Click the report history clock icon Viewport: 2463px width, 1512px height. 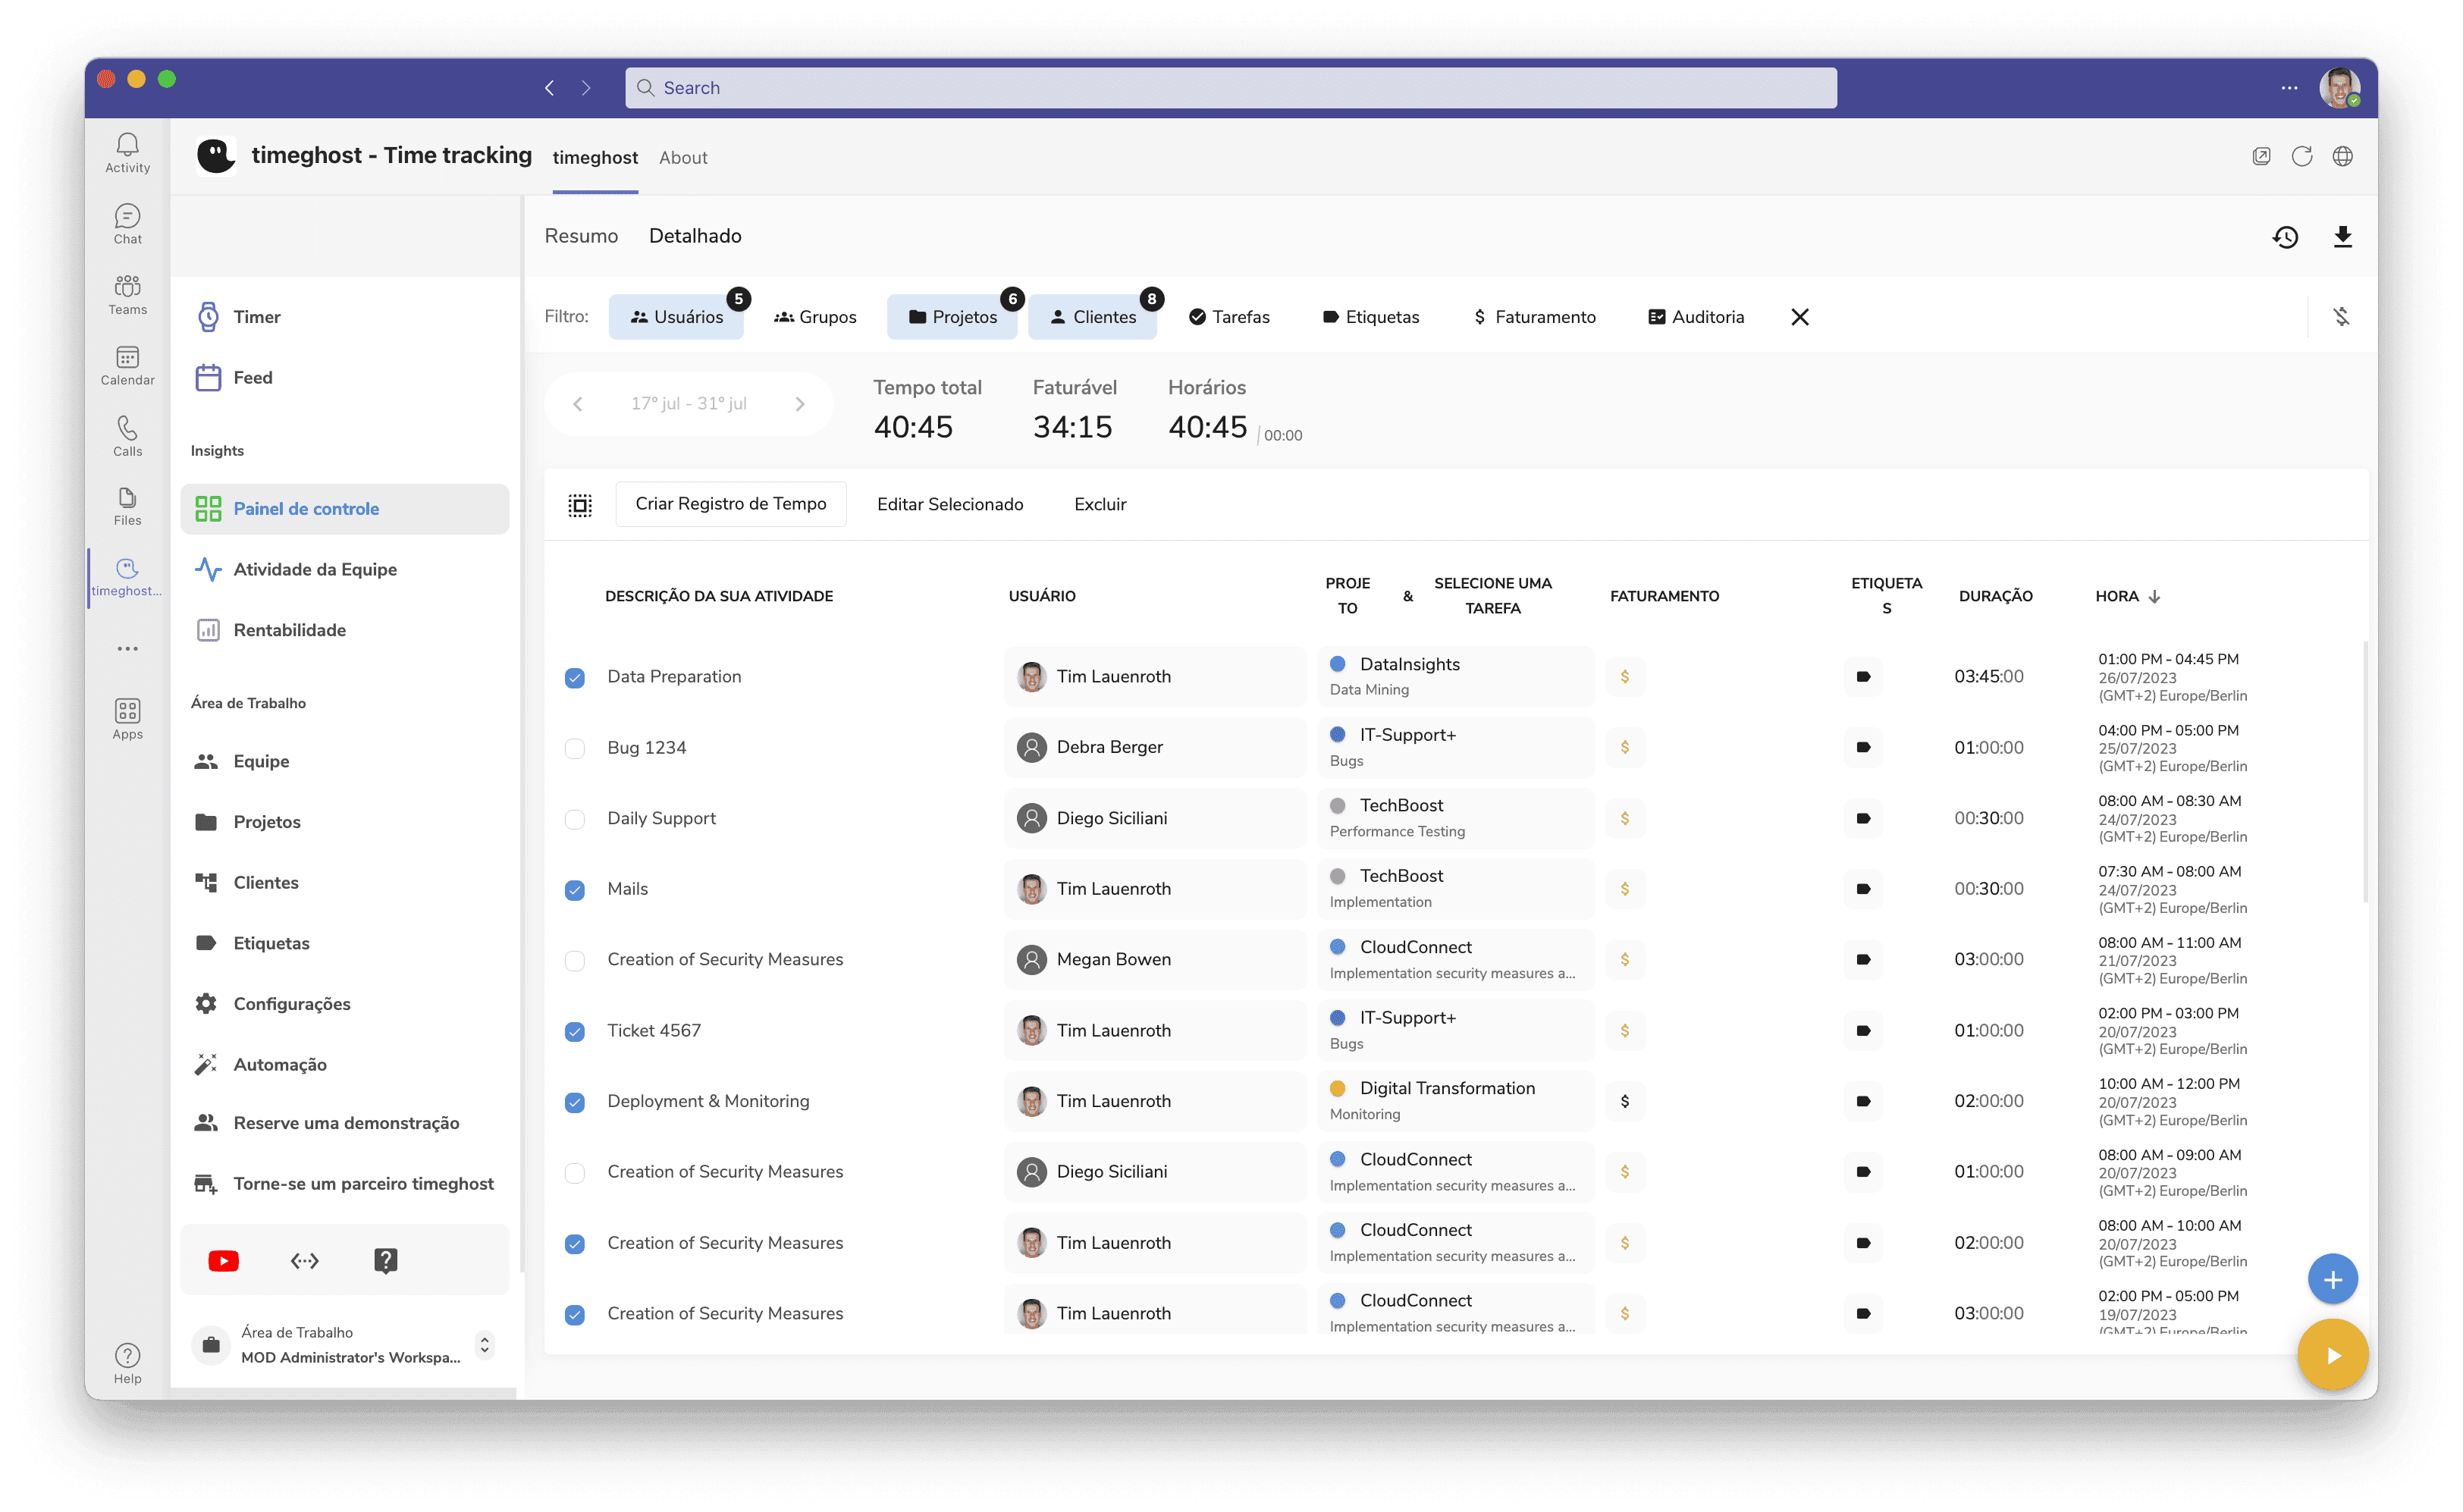[2285, 237]
